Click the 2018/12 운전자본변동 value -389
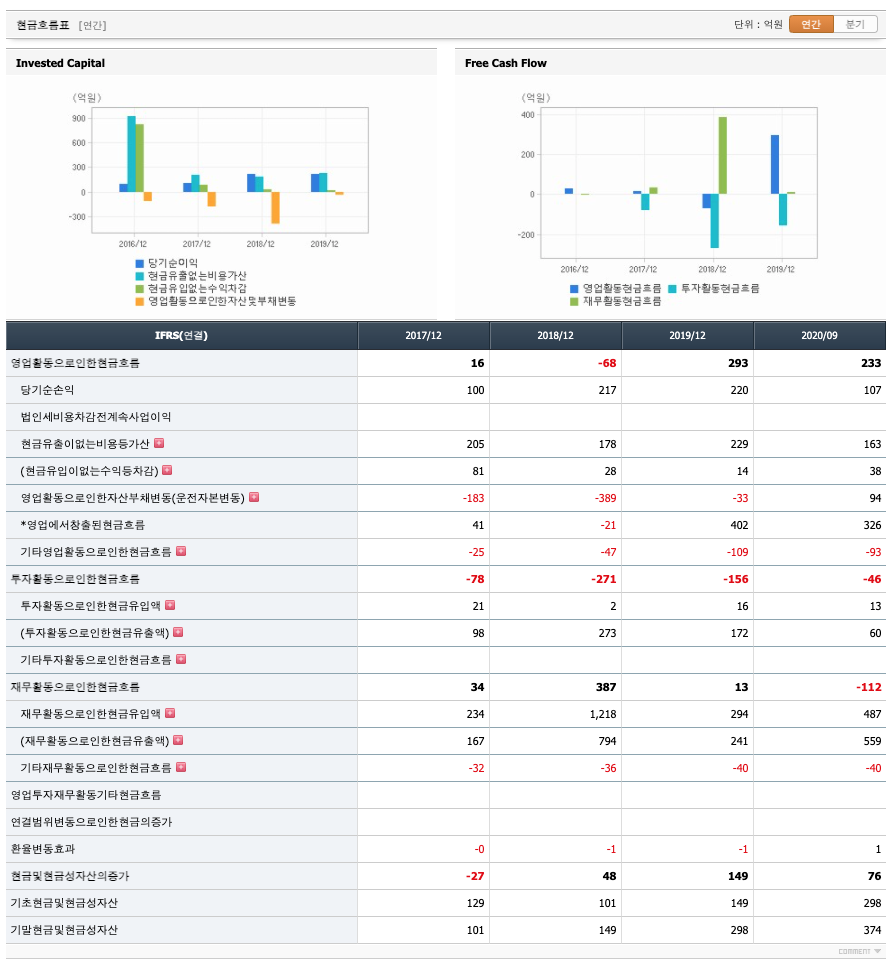 pyautogui.click(x=606, y=498)
